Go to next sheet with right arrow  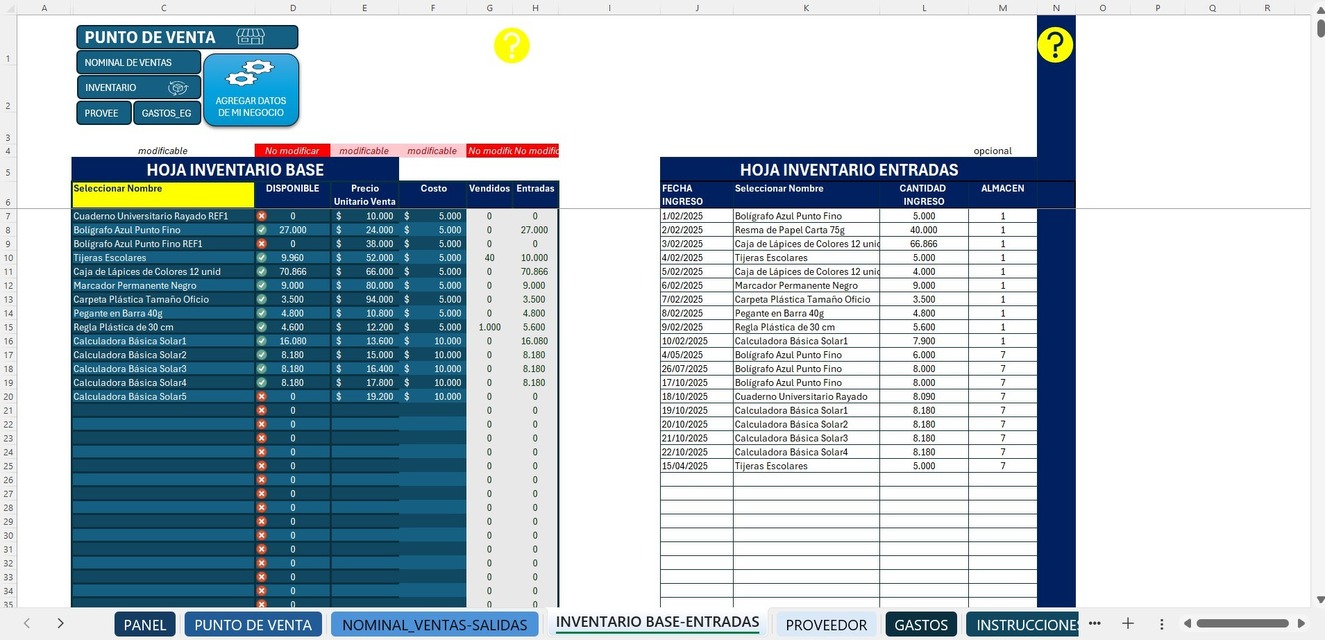coord(61,624)
